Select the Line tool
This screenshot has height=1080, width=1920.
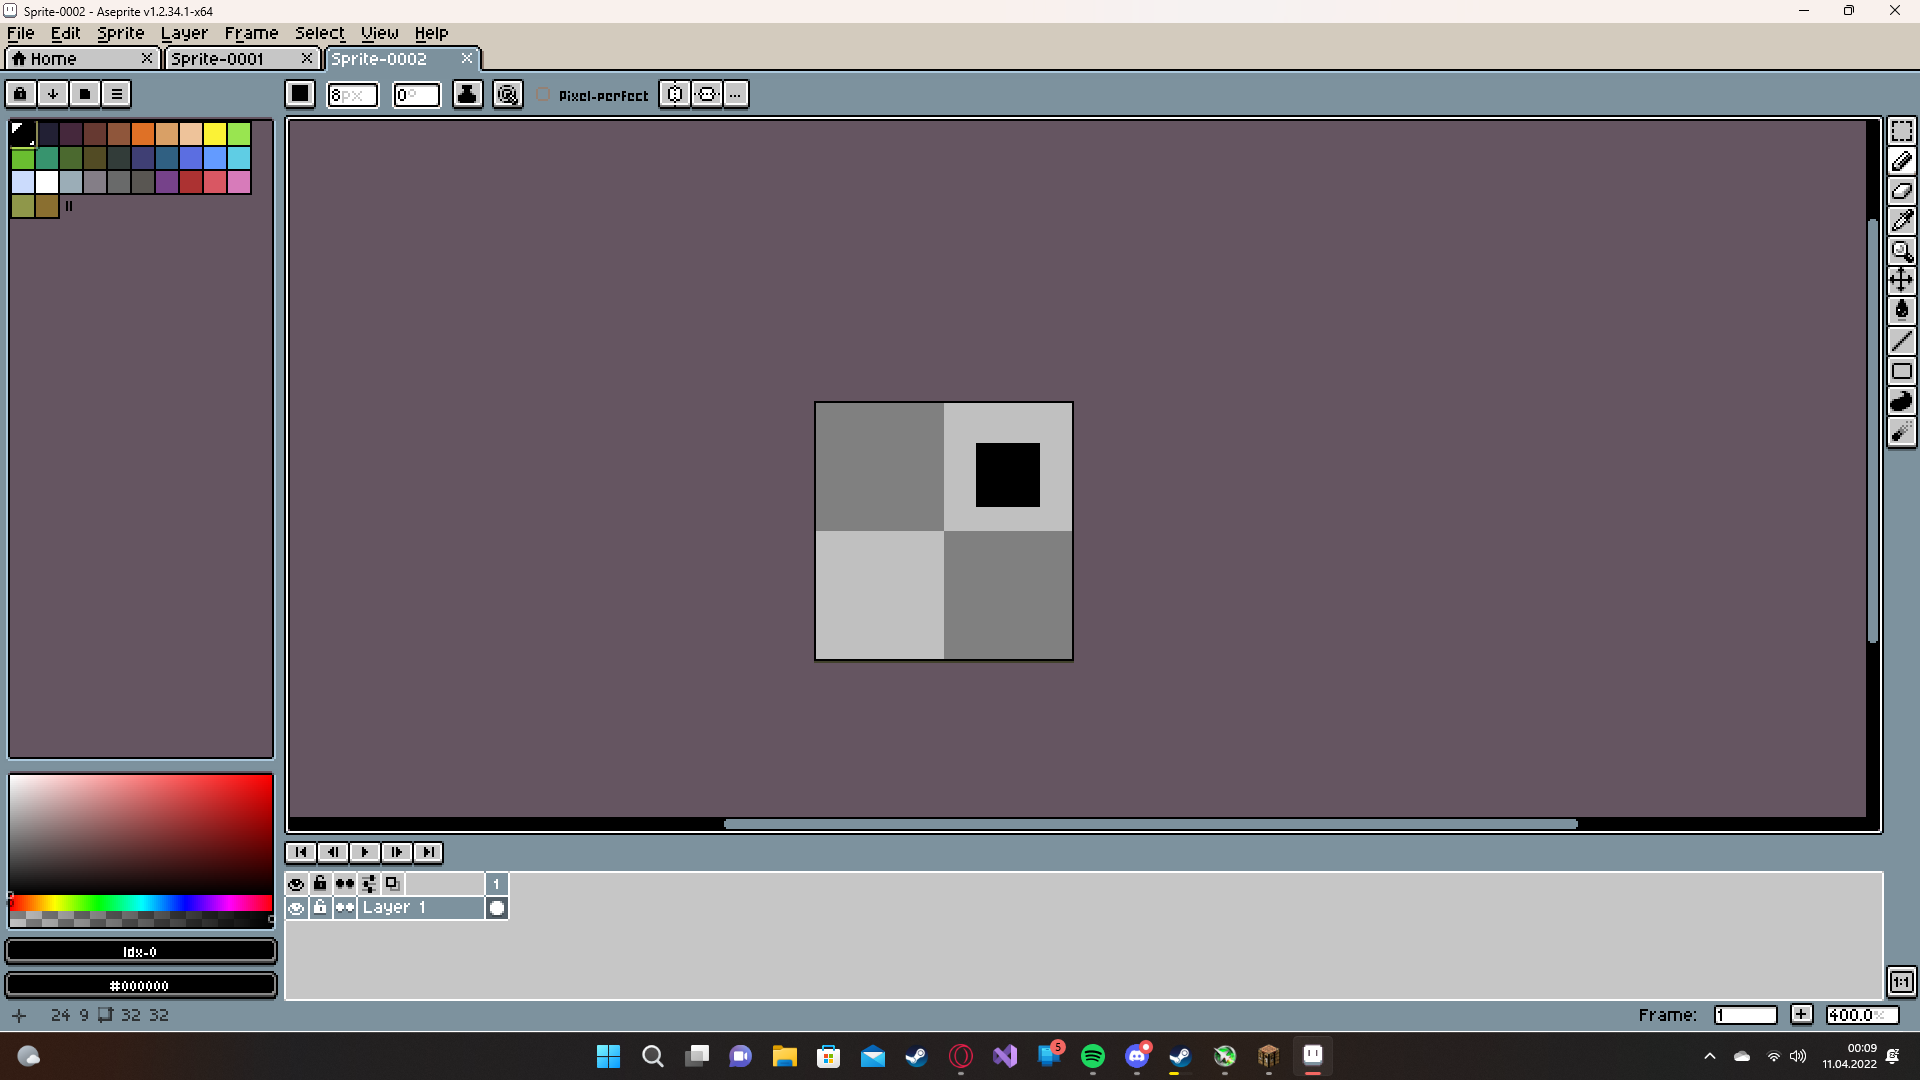pos(1903,341)
